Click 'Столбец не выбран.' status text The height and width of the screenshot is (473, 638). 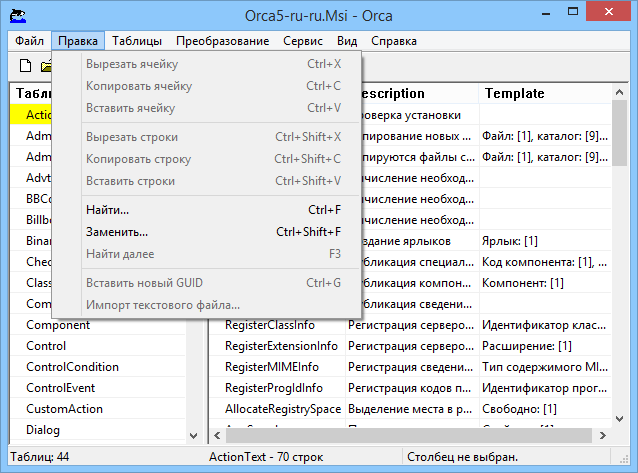pos(462,457)
